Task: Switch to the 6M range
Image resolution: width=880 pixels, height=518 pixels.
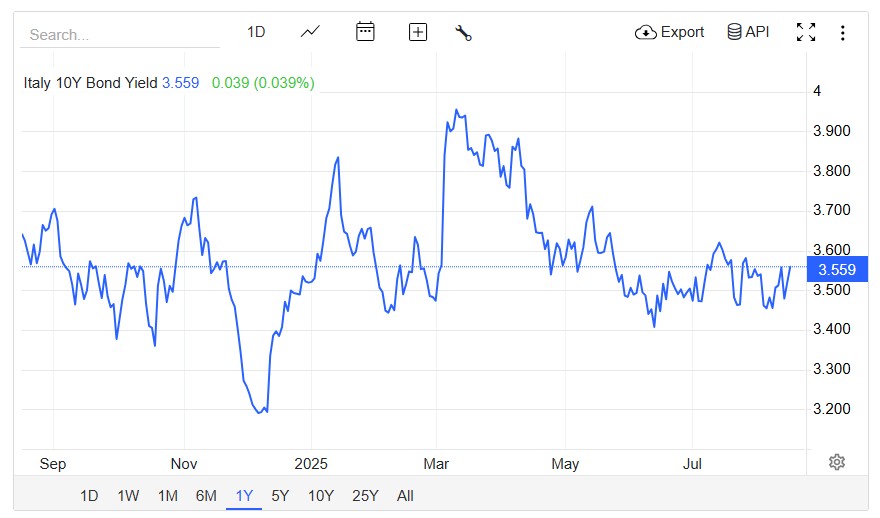Action: coord(206,496)
